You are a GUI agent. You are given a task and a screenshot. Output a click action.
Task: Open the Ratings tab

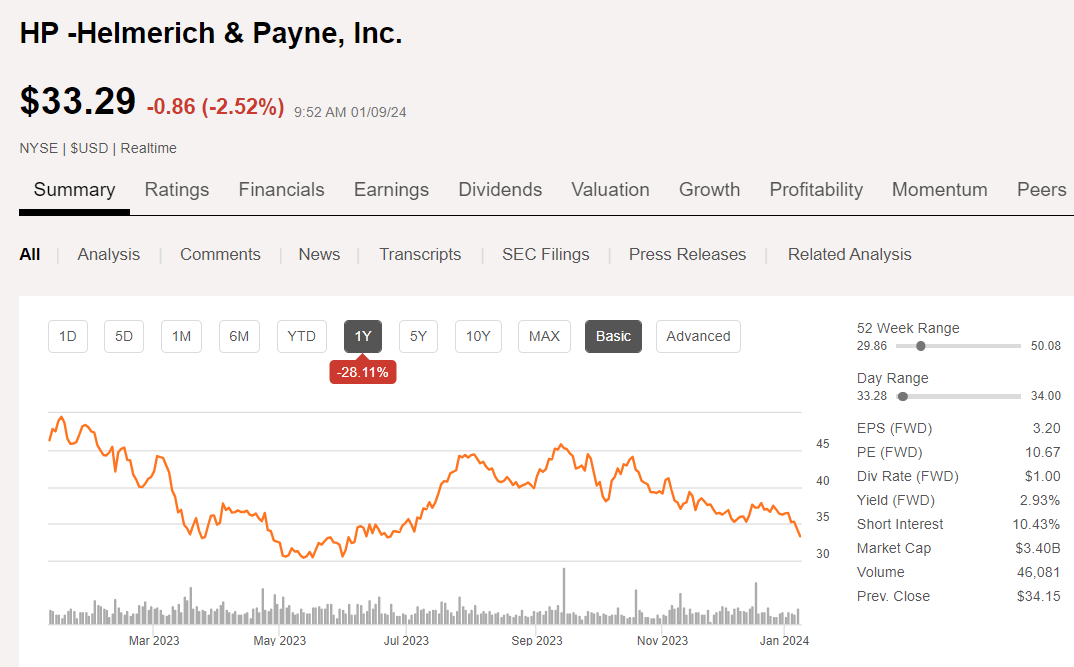click(177, 189)
